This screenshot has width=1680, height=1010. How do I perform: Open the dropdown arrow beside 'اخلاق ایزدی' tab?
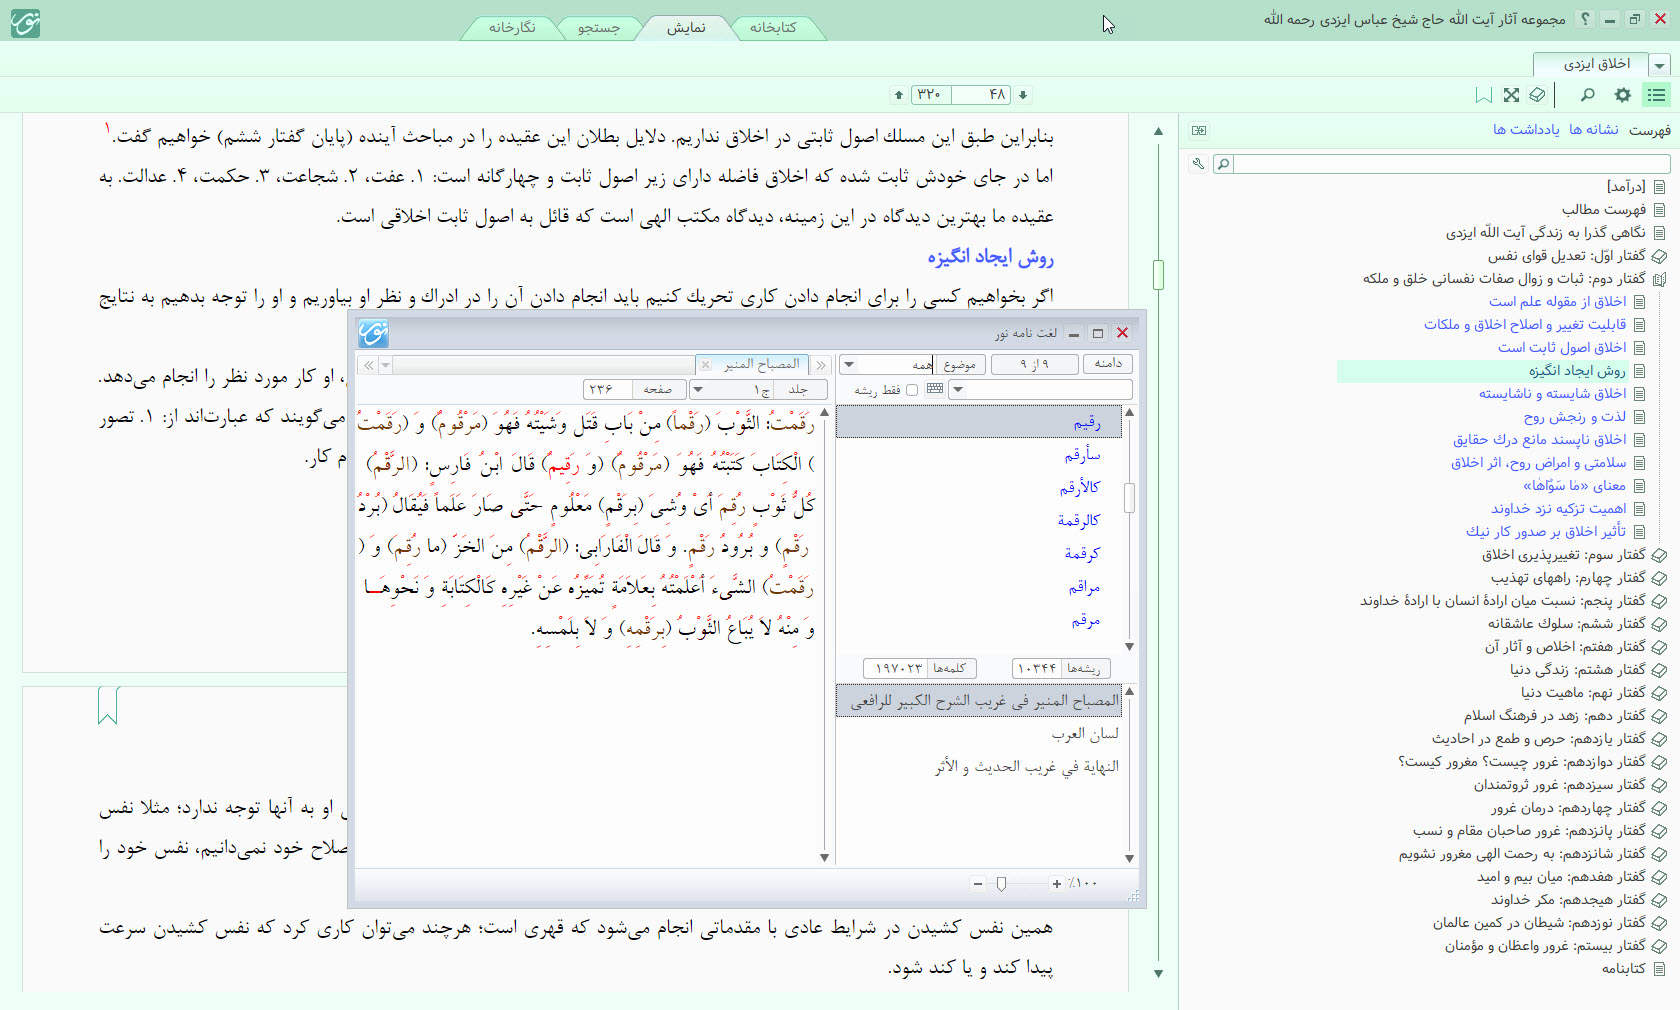[x=1660, y=65]
